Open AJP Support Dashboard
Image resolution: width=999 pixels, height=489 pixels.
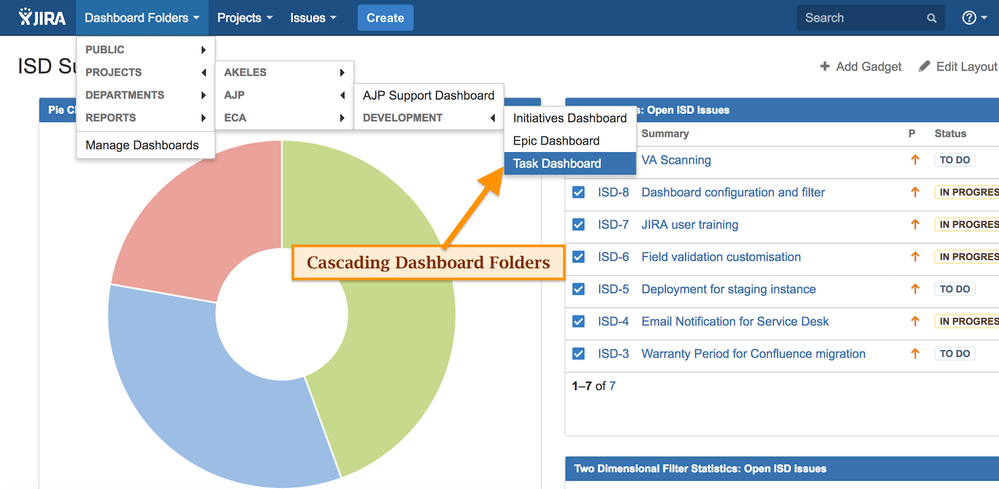429,96
